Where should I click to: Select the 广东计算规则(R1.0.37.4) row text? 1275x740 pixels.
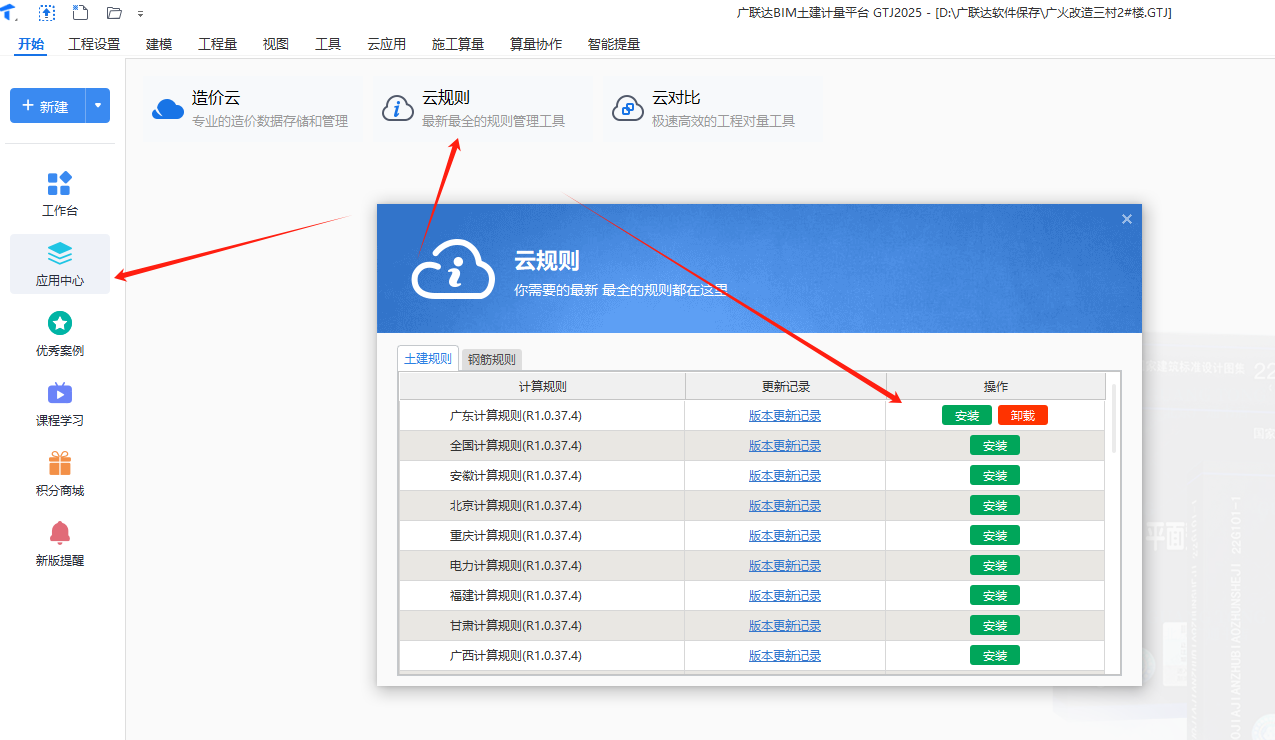click(516, 416)
